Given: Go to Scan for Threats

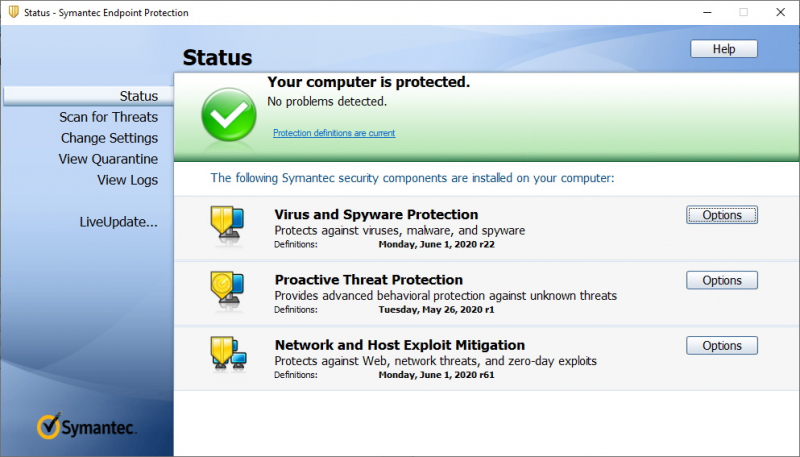Looking at the screenshot, I should [108, 117].
